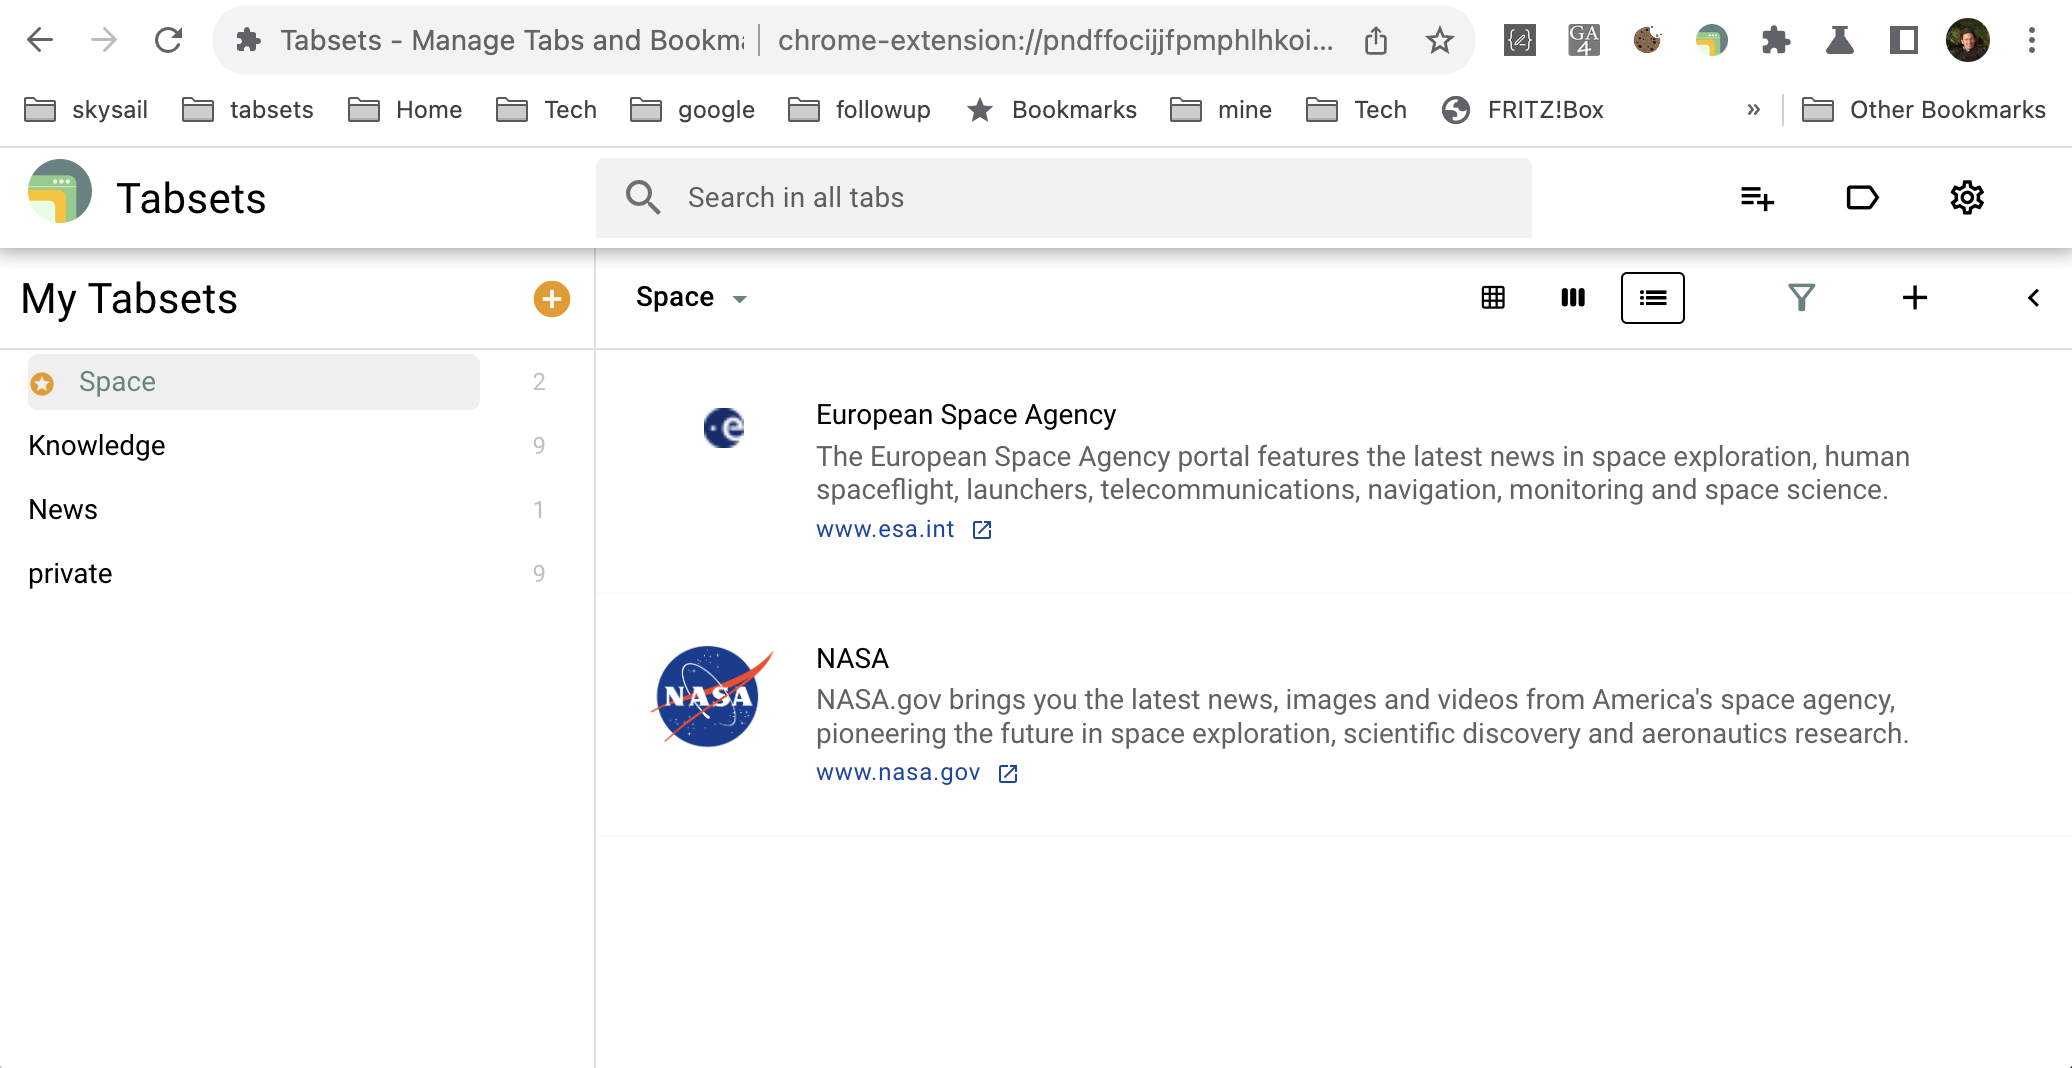This screenshot has width=2072, height=1068.
Task: Open the Chrome three-dot menu
Action: [x=2032, y=40]
